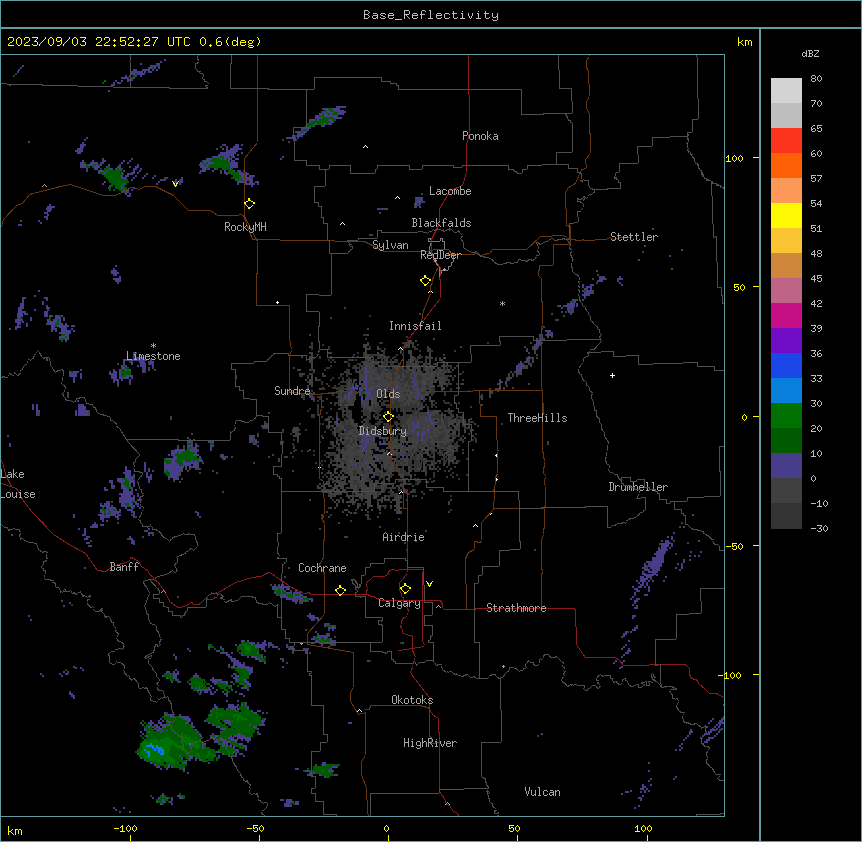Click the Cochrane town label
This screenshot has height=842, width=862.
[322, 568]
